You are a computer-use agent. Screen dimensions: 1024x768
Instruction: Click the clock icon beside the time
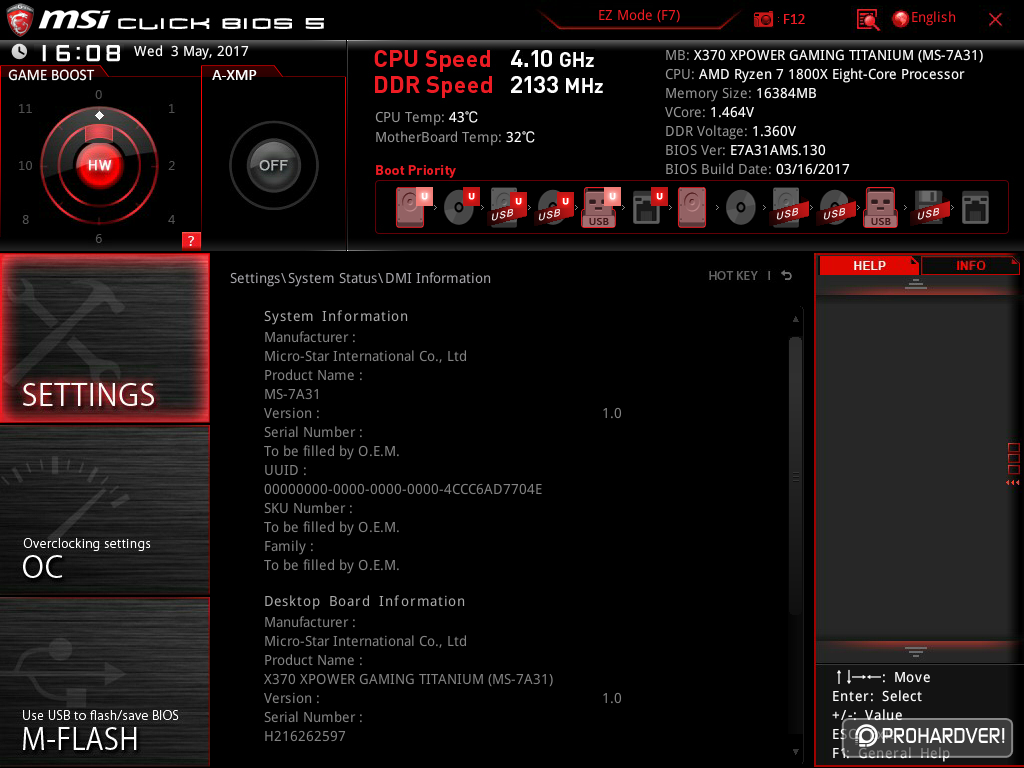point(20,51)
